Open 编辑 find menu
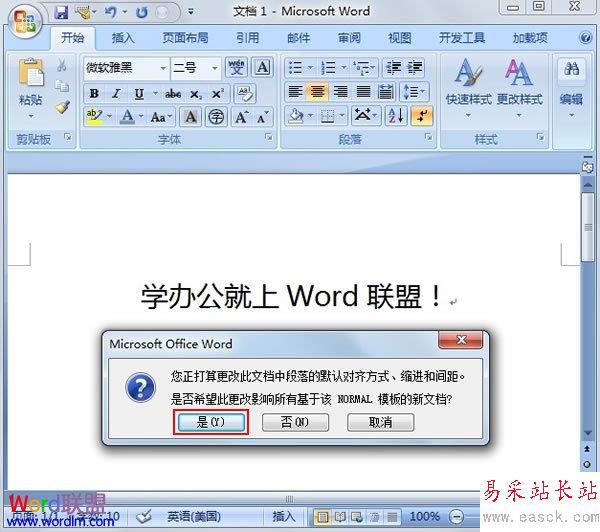The height and width of the screenshot is (532, 600). [x=571, y=88]
